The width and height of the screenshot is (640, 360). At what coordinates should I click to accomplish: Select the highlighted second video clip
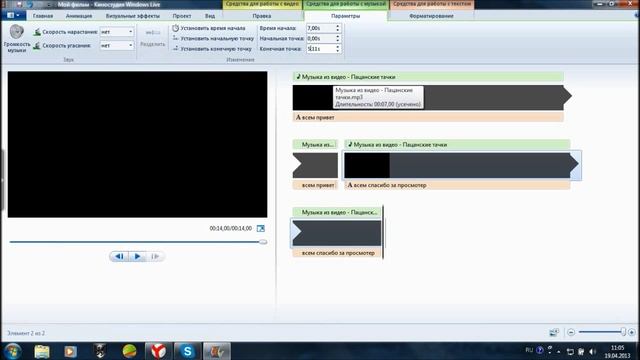click(462, 165)
